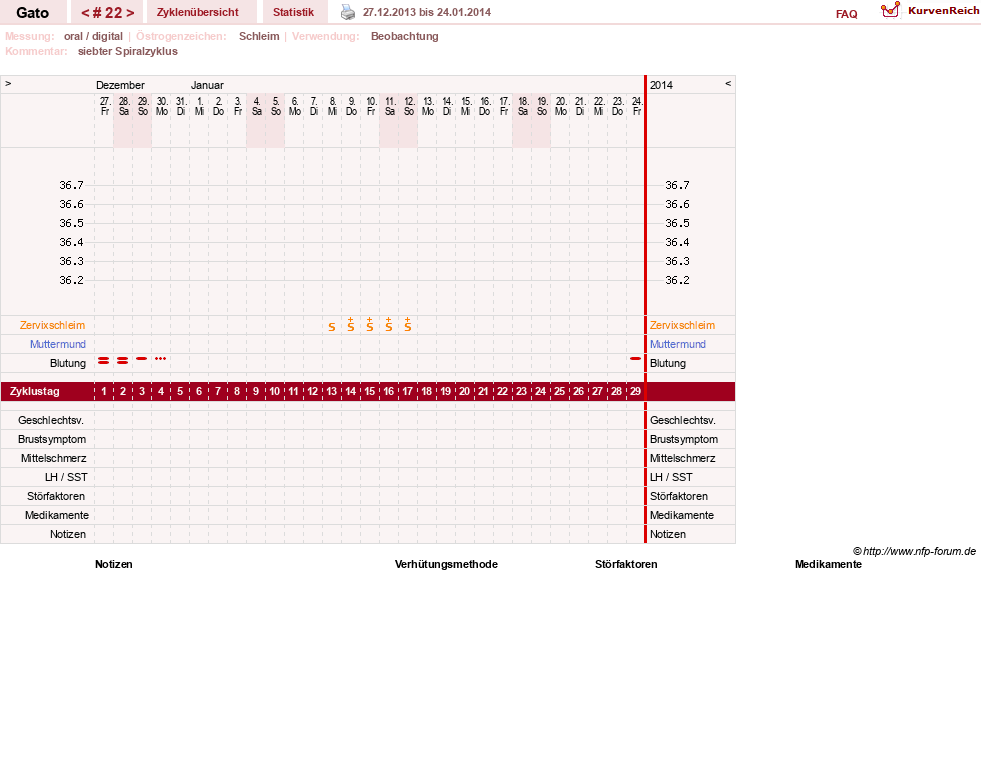Go to previous cycle arrow before #22

[x=85, y=13]
